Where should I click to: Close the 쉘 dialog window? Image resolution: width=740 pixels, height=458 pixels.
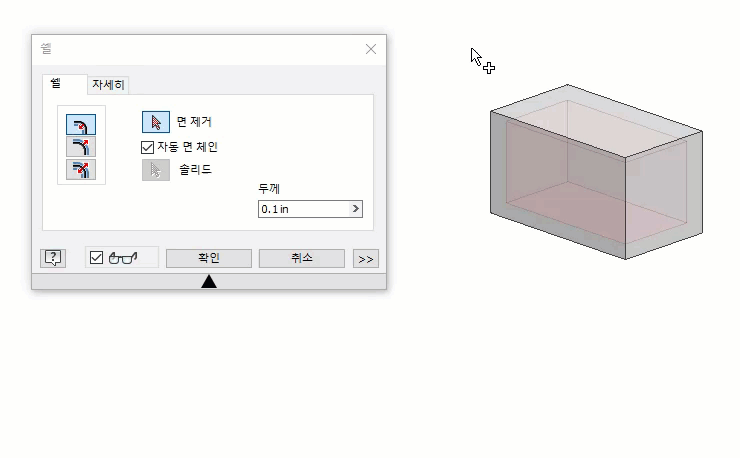(371, 49)
